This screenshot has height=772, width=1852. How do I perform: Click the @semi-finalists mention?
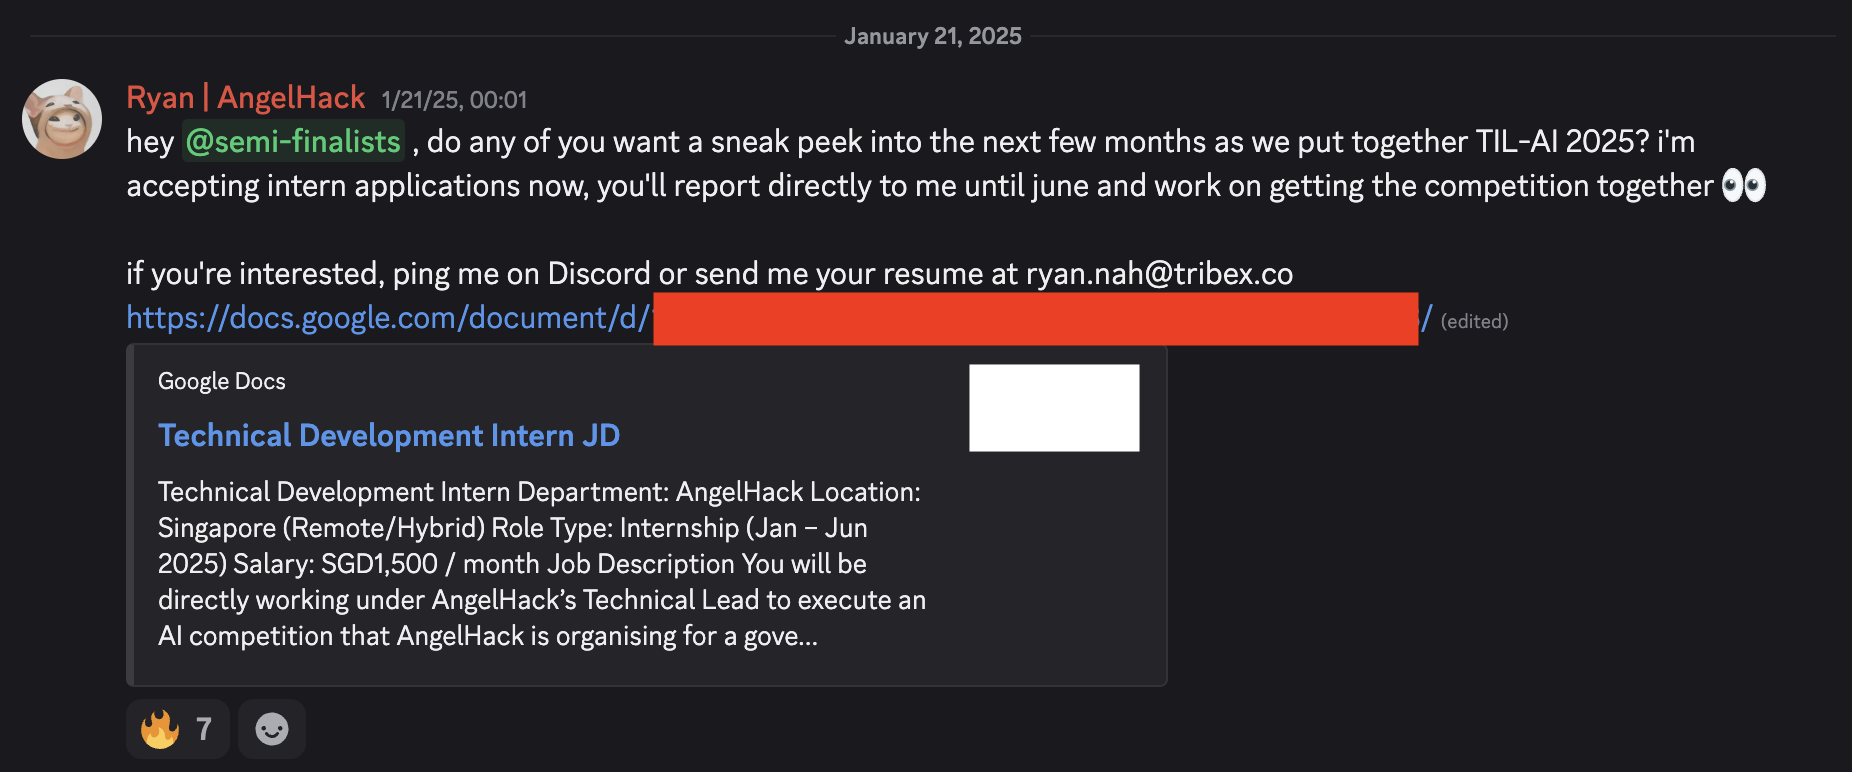(291, 142)
